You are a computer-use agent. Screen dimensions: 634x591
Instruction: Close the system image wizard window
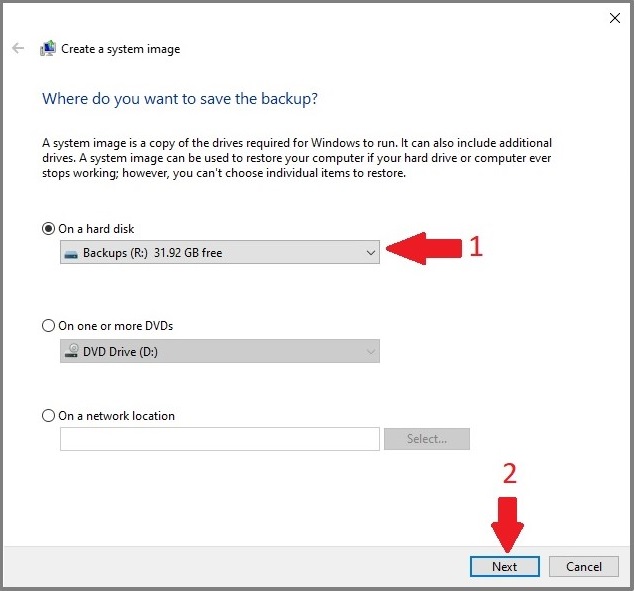click(x=613, y=17)
